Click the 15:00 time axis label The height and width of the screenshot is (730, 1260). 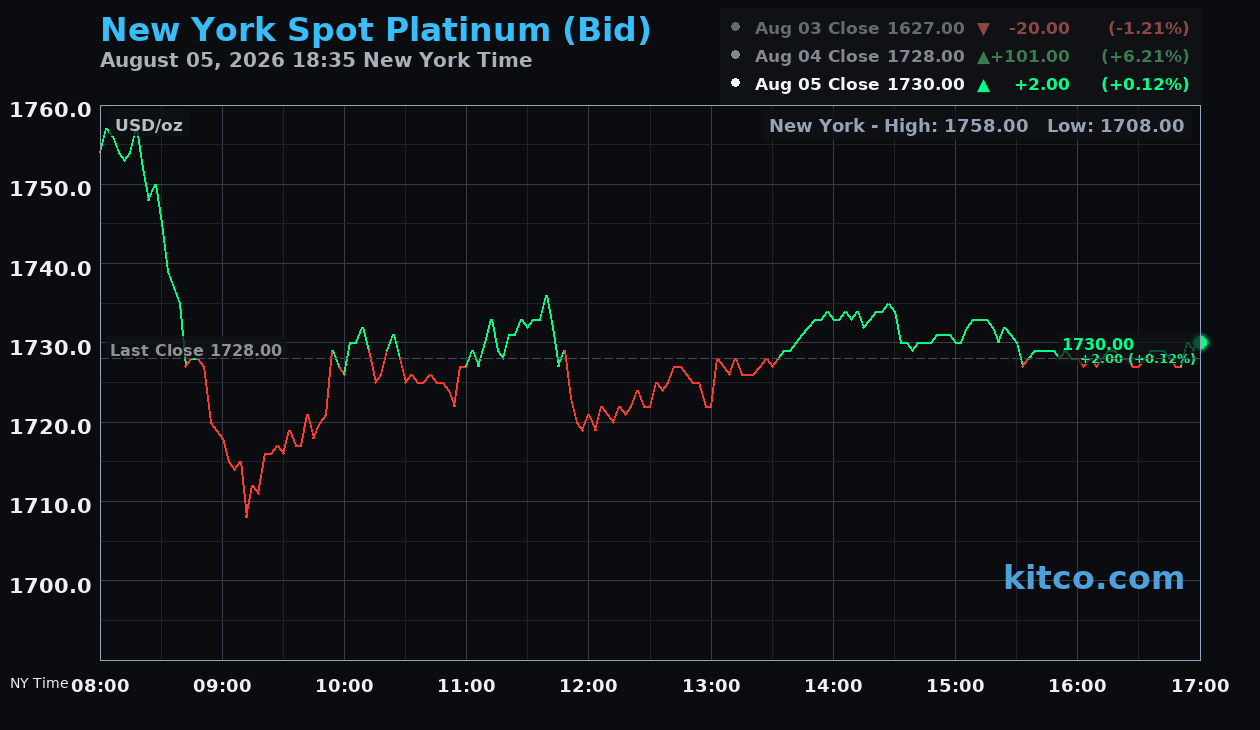(x=956, y=686)
